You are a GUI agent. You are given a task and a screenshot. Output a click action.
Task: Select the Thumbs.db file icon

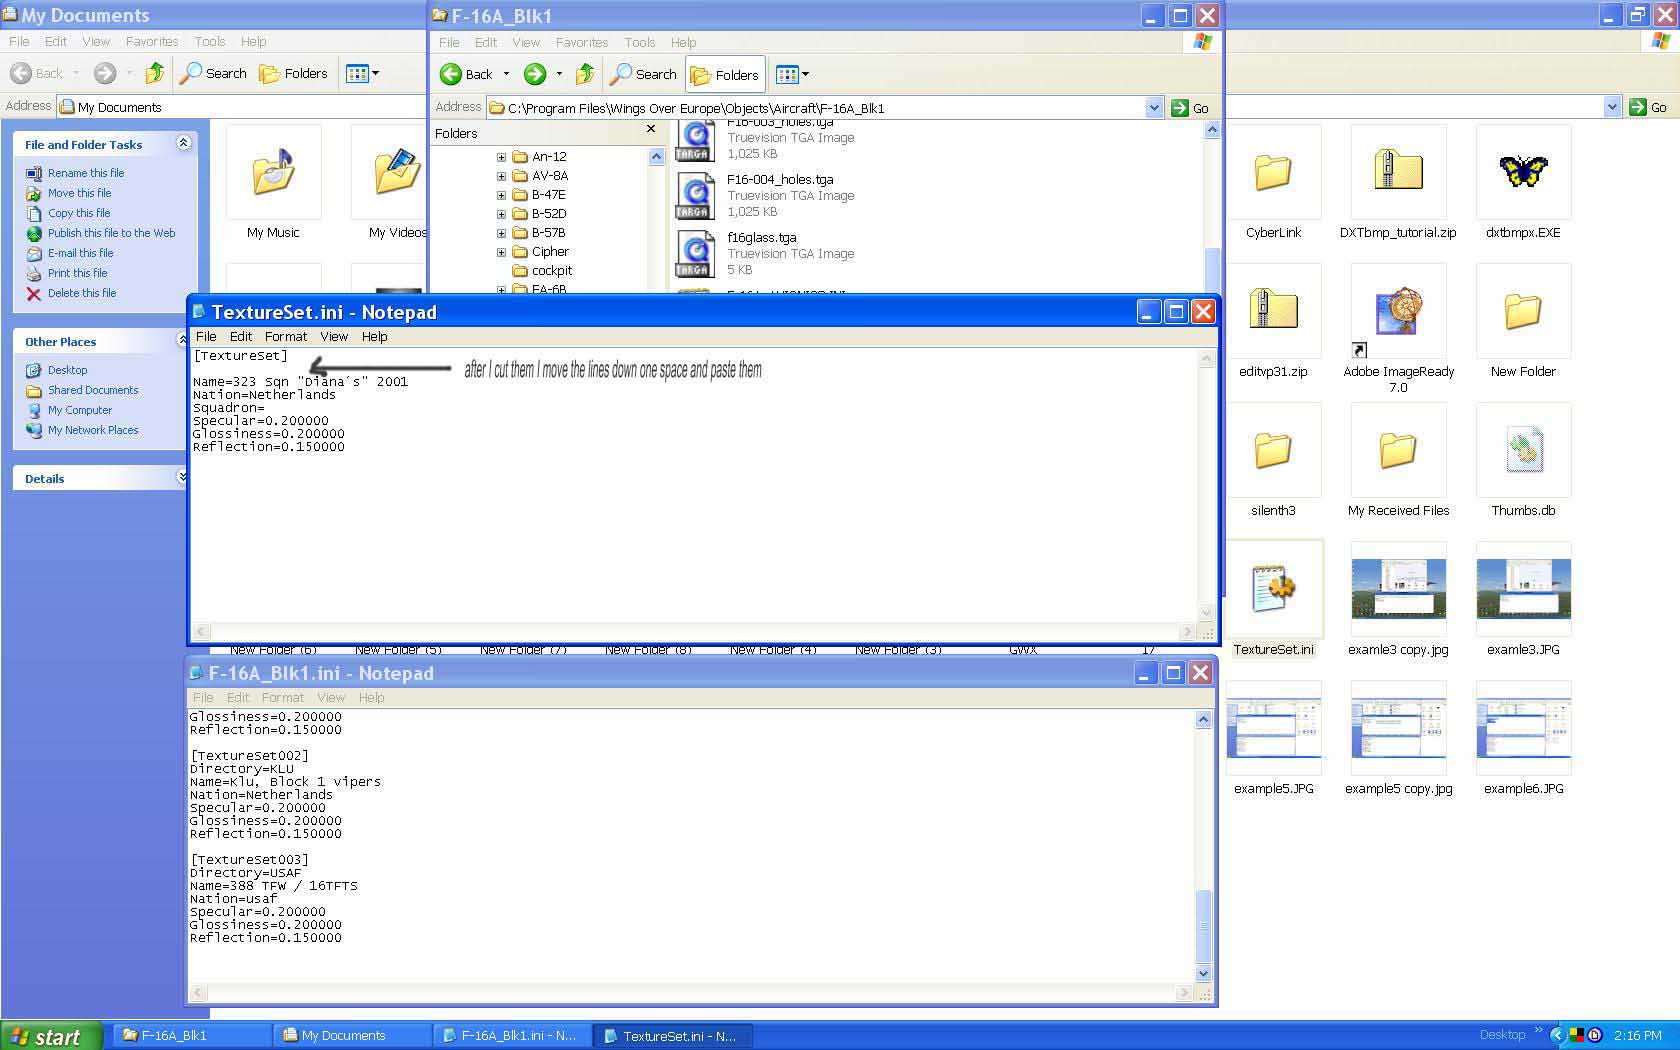(1523, 450)
